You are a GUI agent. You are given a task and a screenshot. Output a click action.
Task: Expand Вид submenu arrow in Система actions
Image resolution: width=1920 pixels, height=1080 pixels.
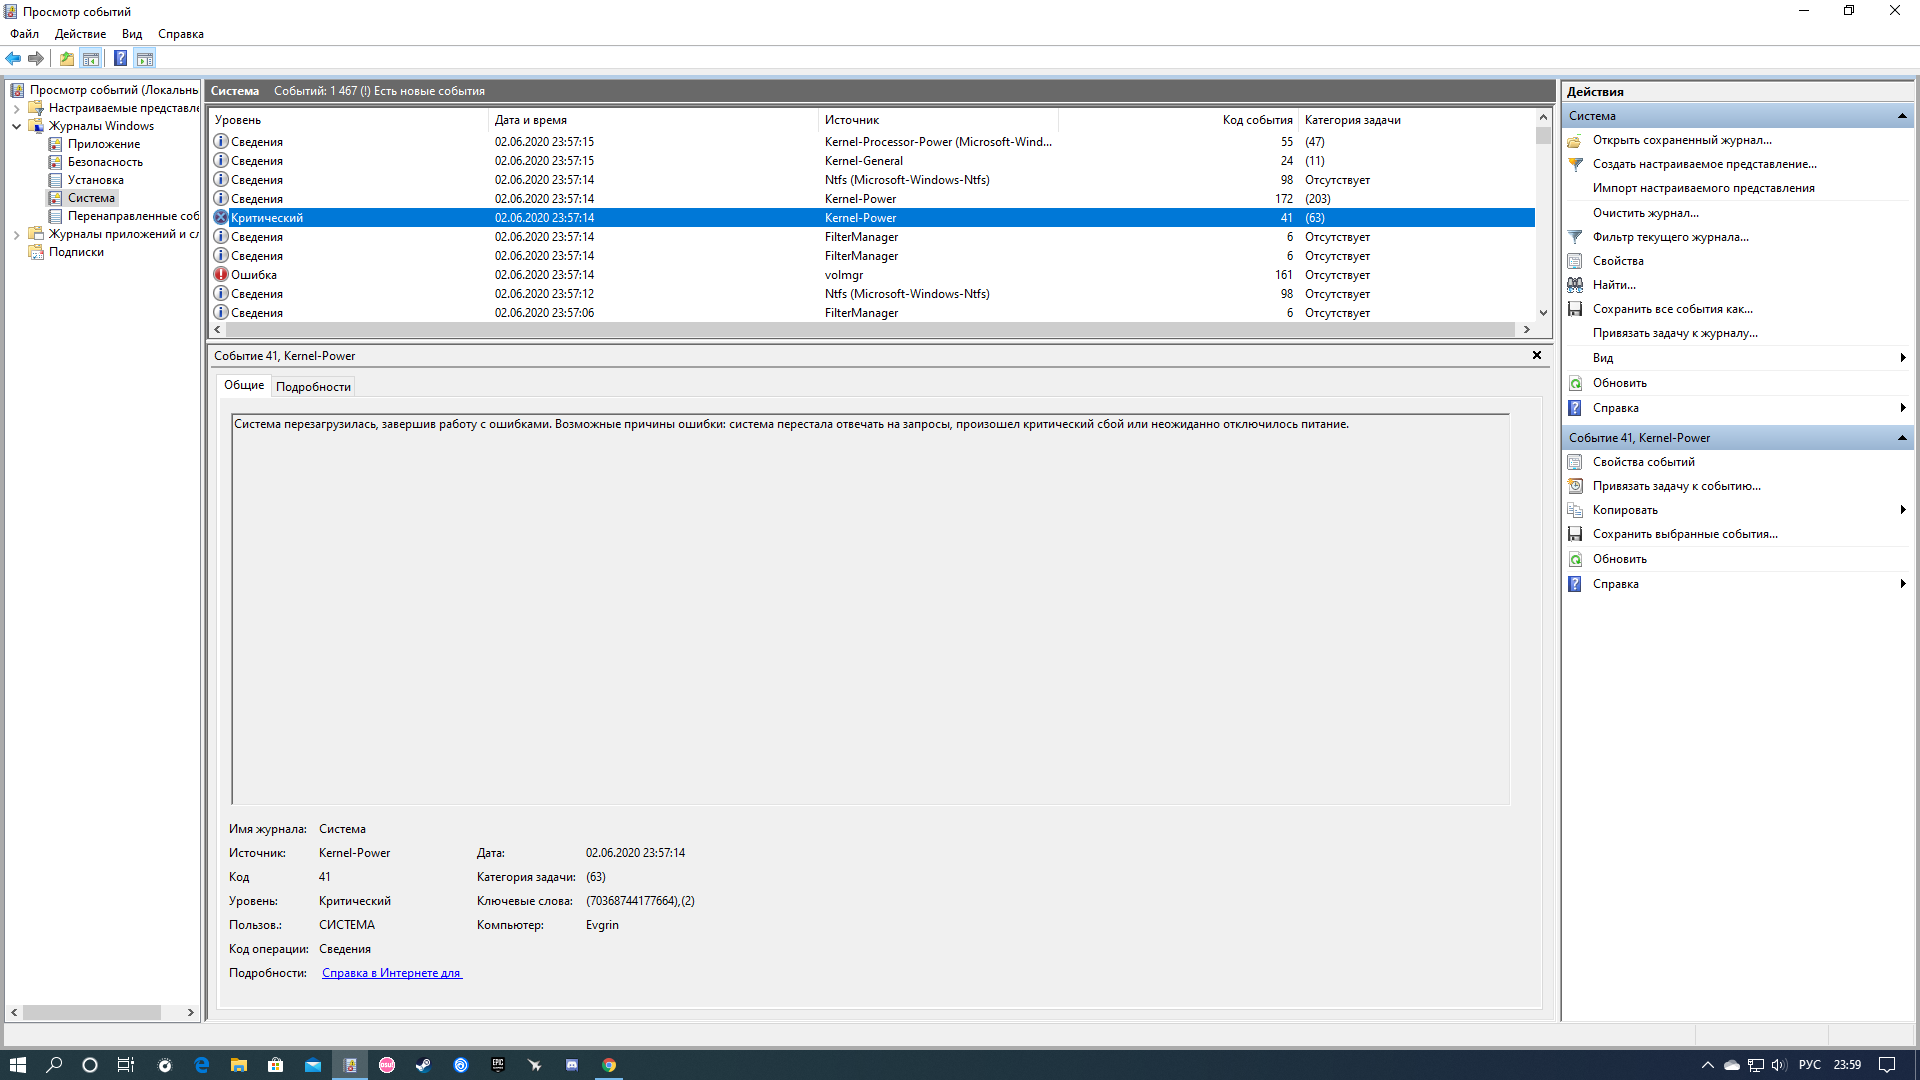click(x=1902, y=358)
